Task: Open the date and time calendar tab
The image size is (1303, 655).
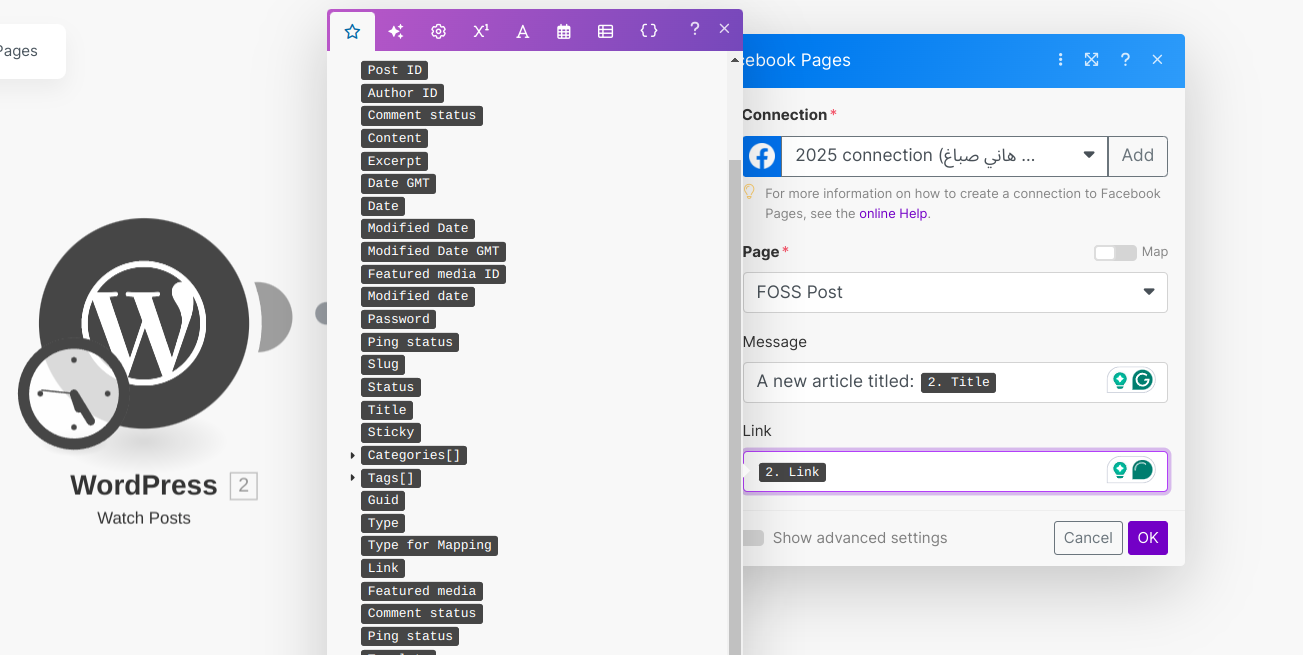Action: (x=564, y=31)
